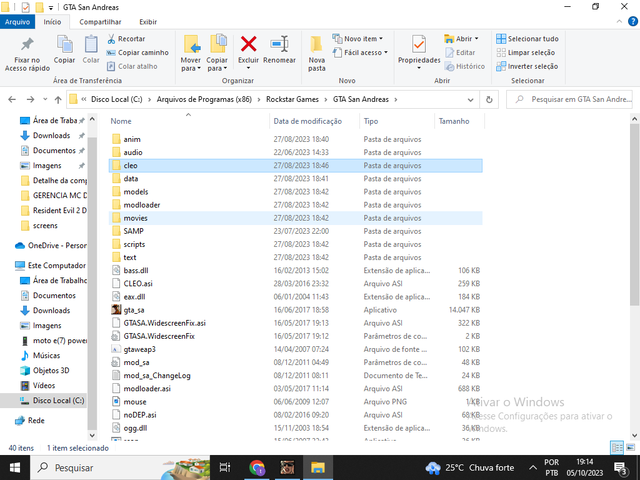
Task: Click the Recortar scissors icon
Action: pyautogui.click(x=111, y=39)
